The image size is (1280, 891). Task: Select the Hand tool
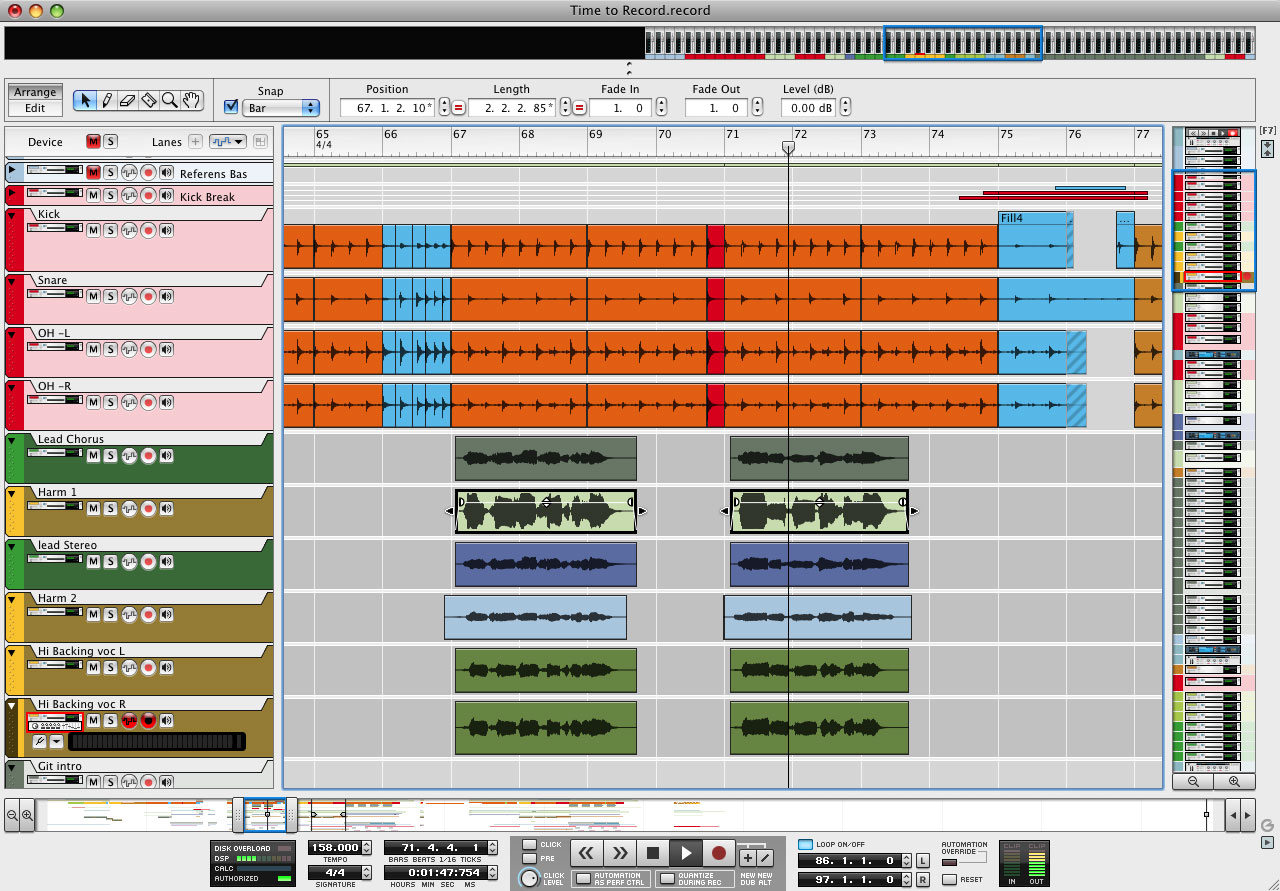point(191,100)
